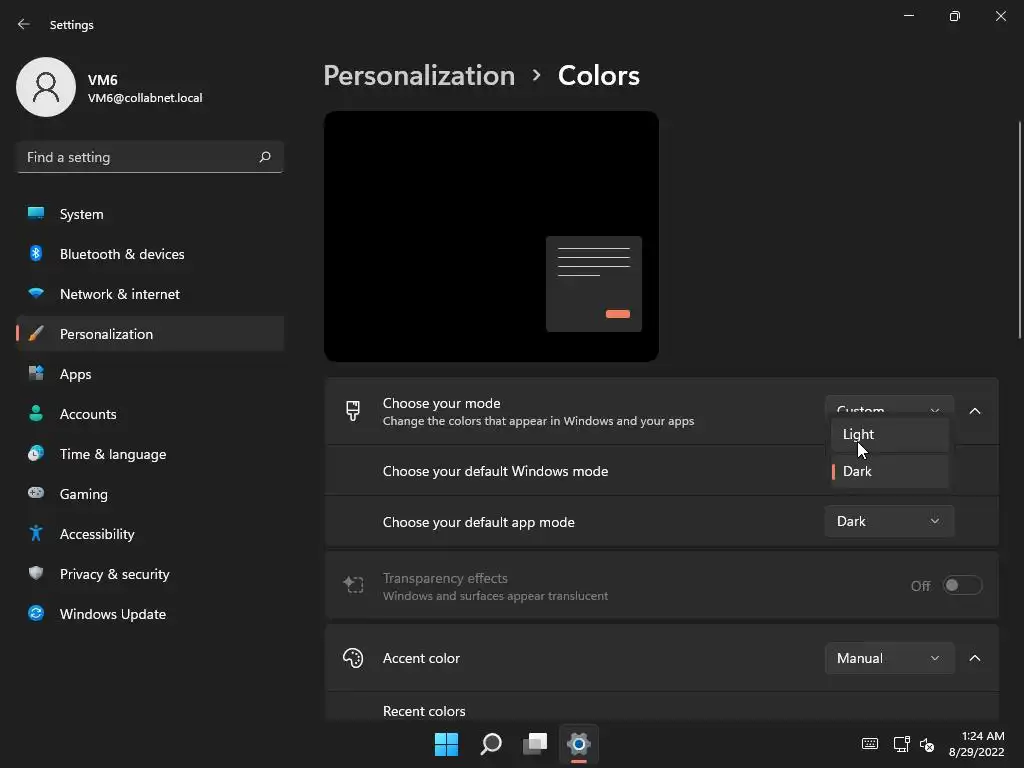Screen dimensions: 1024x768
Task: Open Gaming settings category
Action: pyautogui.click(x=150, y=494)
